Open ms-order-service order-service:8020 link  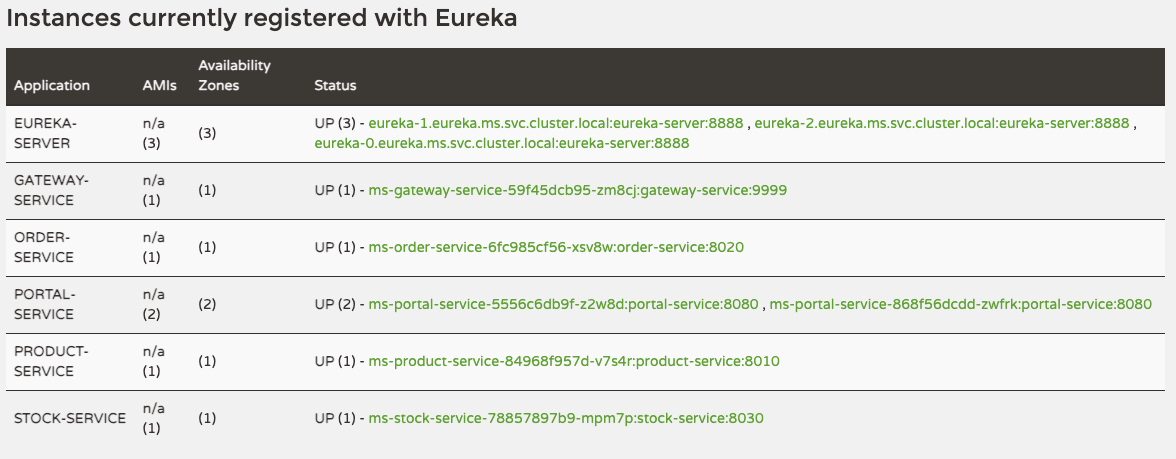click(x=556, y=248)
